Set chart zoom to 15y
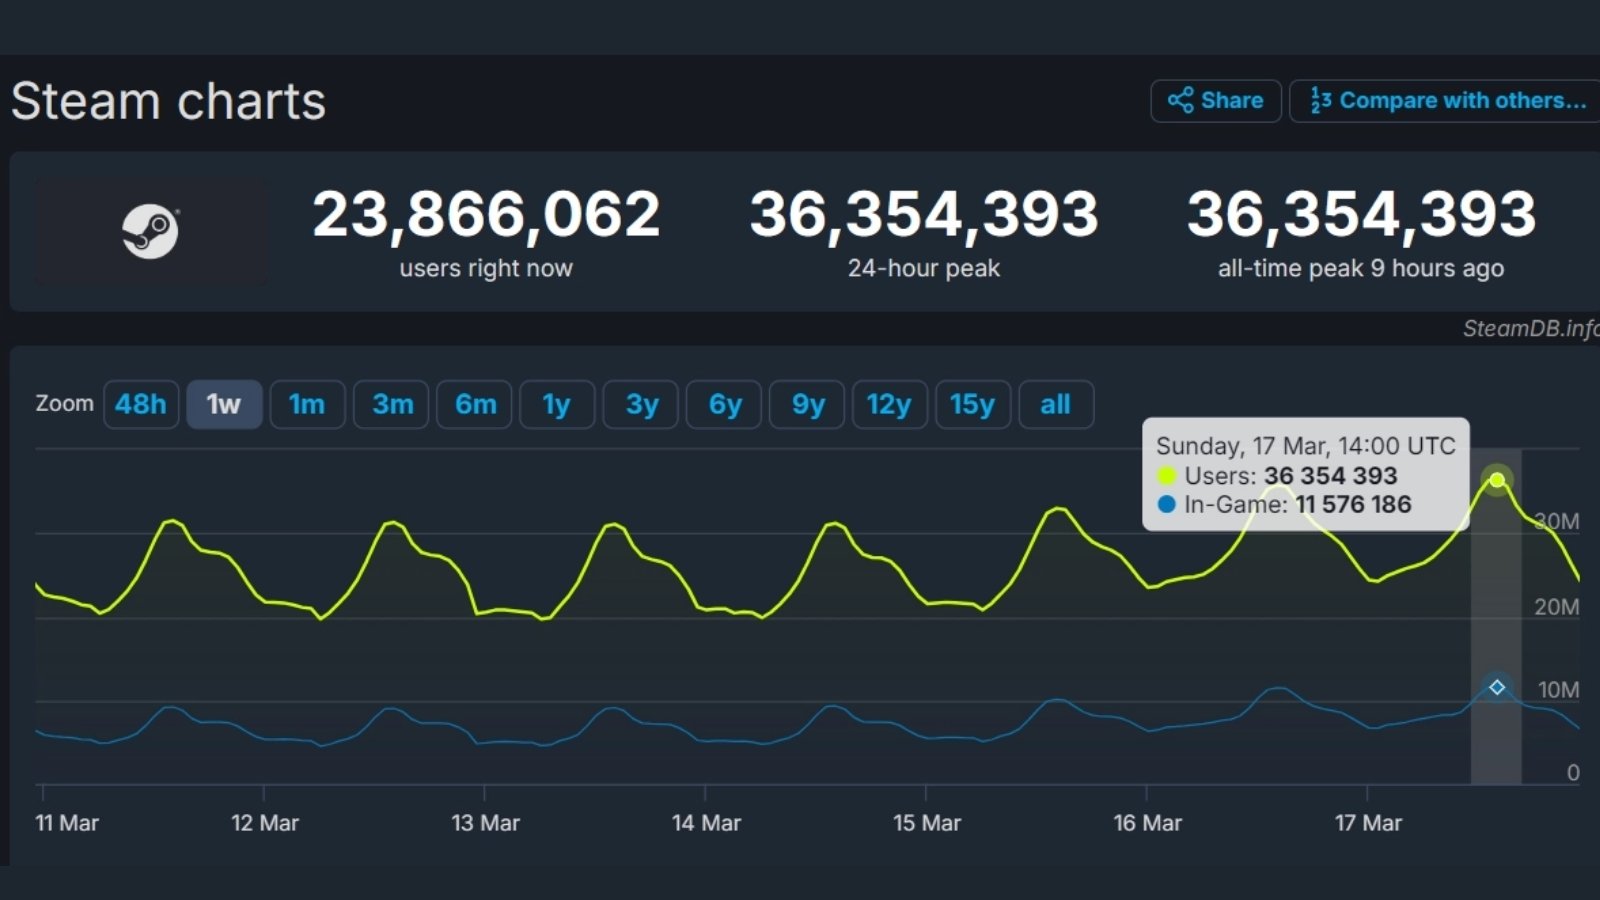 [x=973, y=404]
